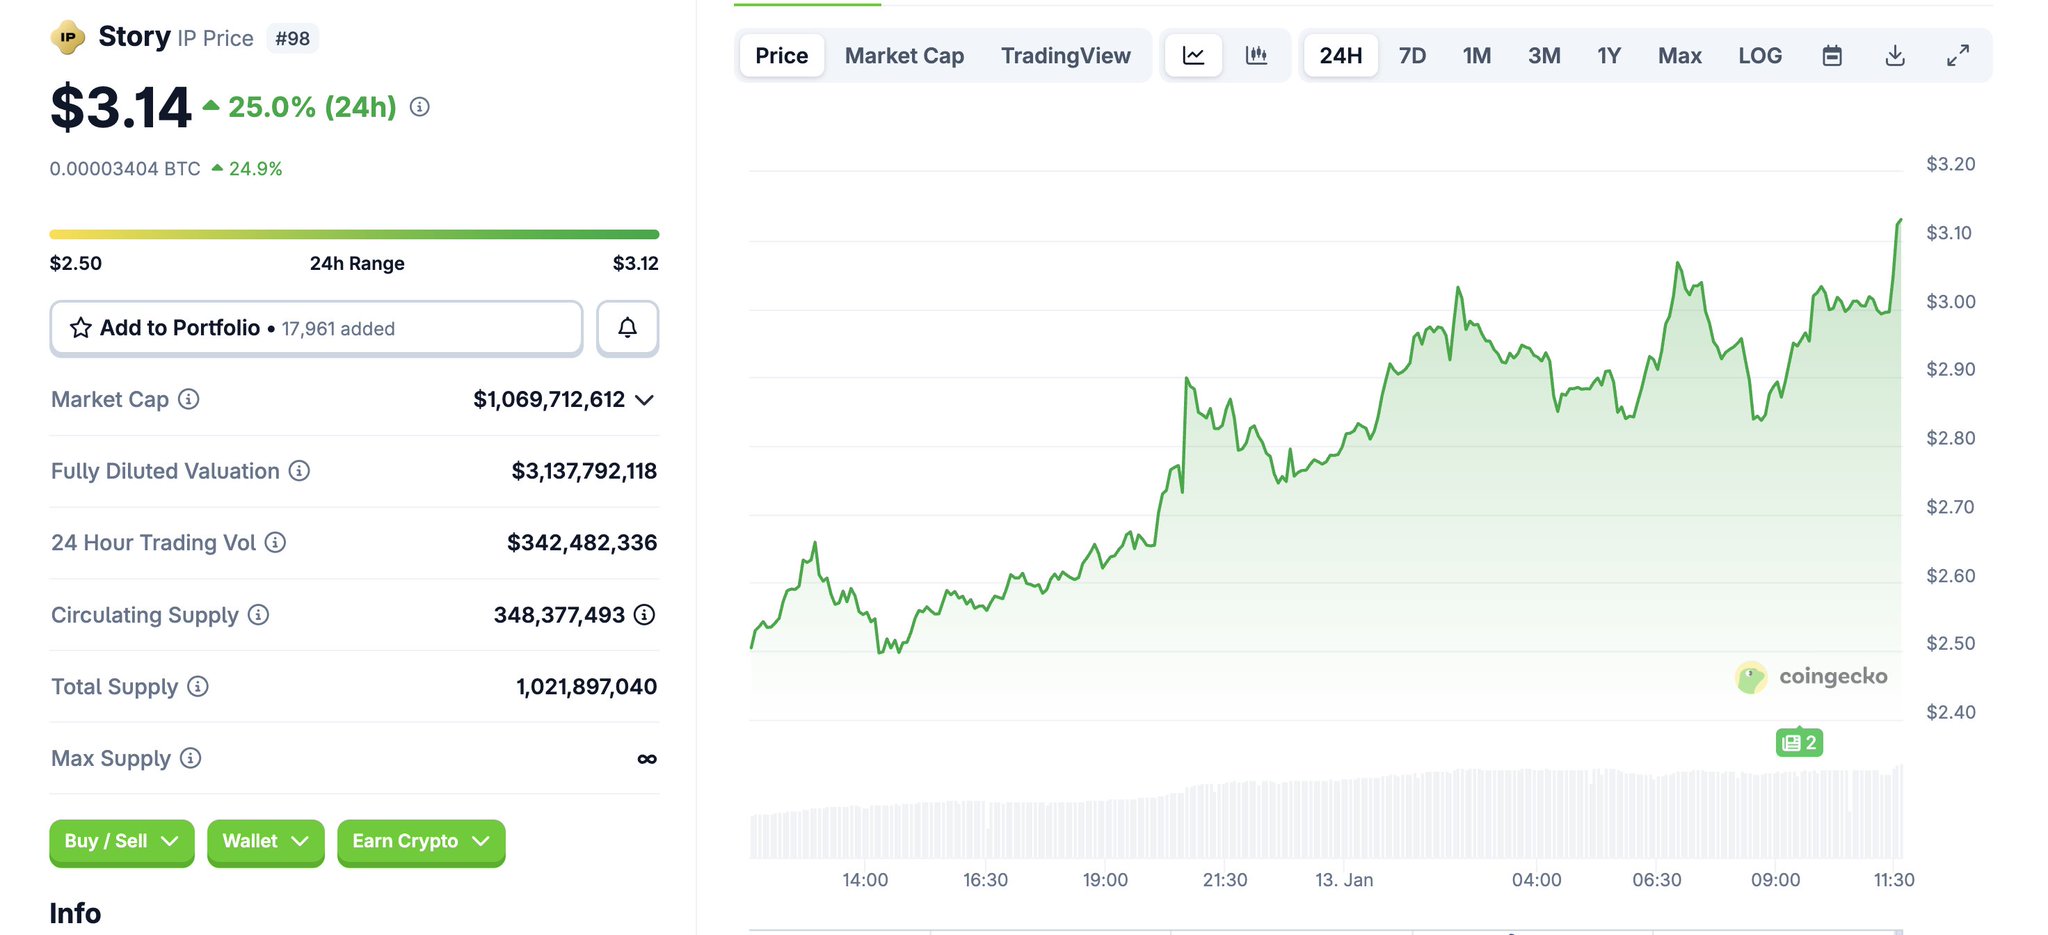Image resolution: width=2048 pixels, height=935 pixels.
Task: Expand the Market Cap chevron
Action: [645, 400]
